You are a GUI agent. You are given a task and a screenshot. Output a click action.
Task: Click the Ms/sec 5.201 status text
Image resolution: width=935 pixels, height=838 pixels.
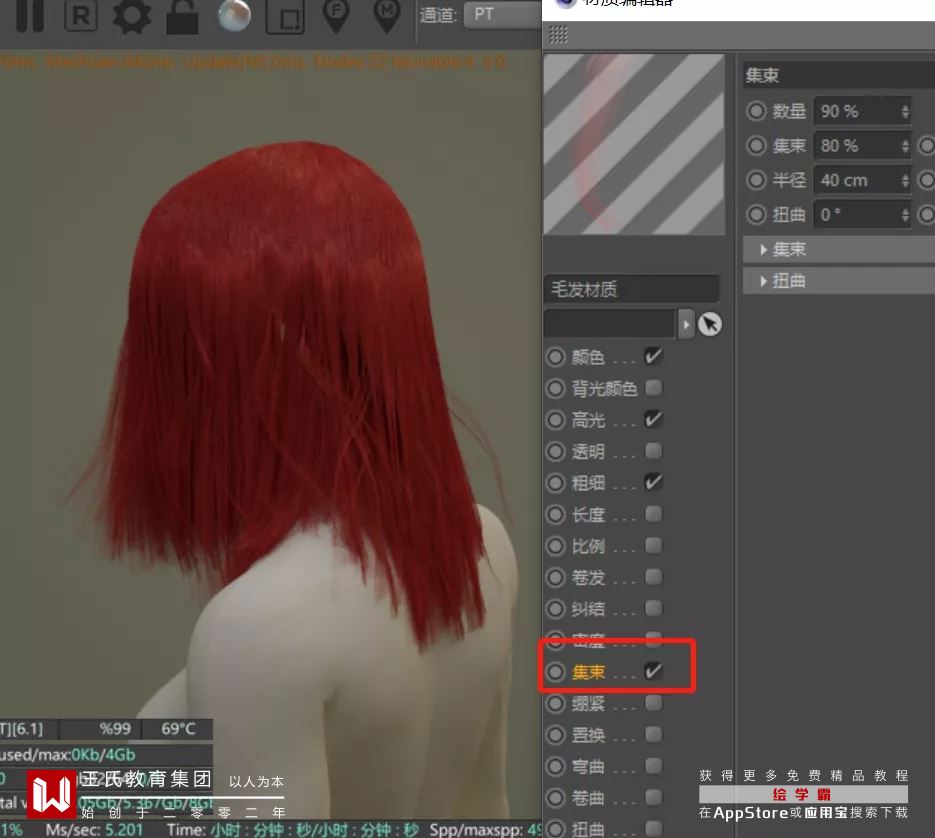coord(94,830)
